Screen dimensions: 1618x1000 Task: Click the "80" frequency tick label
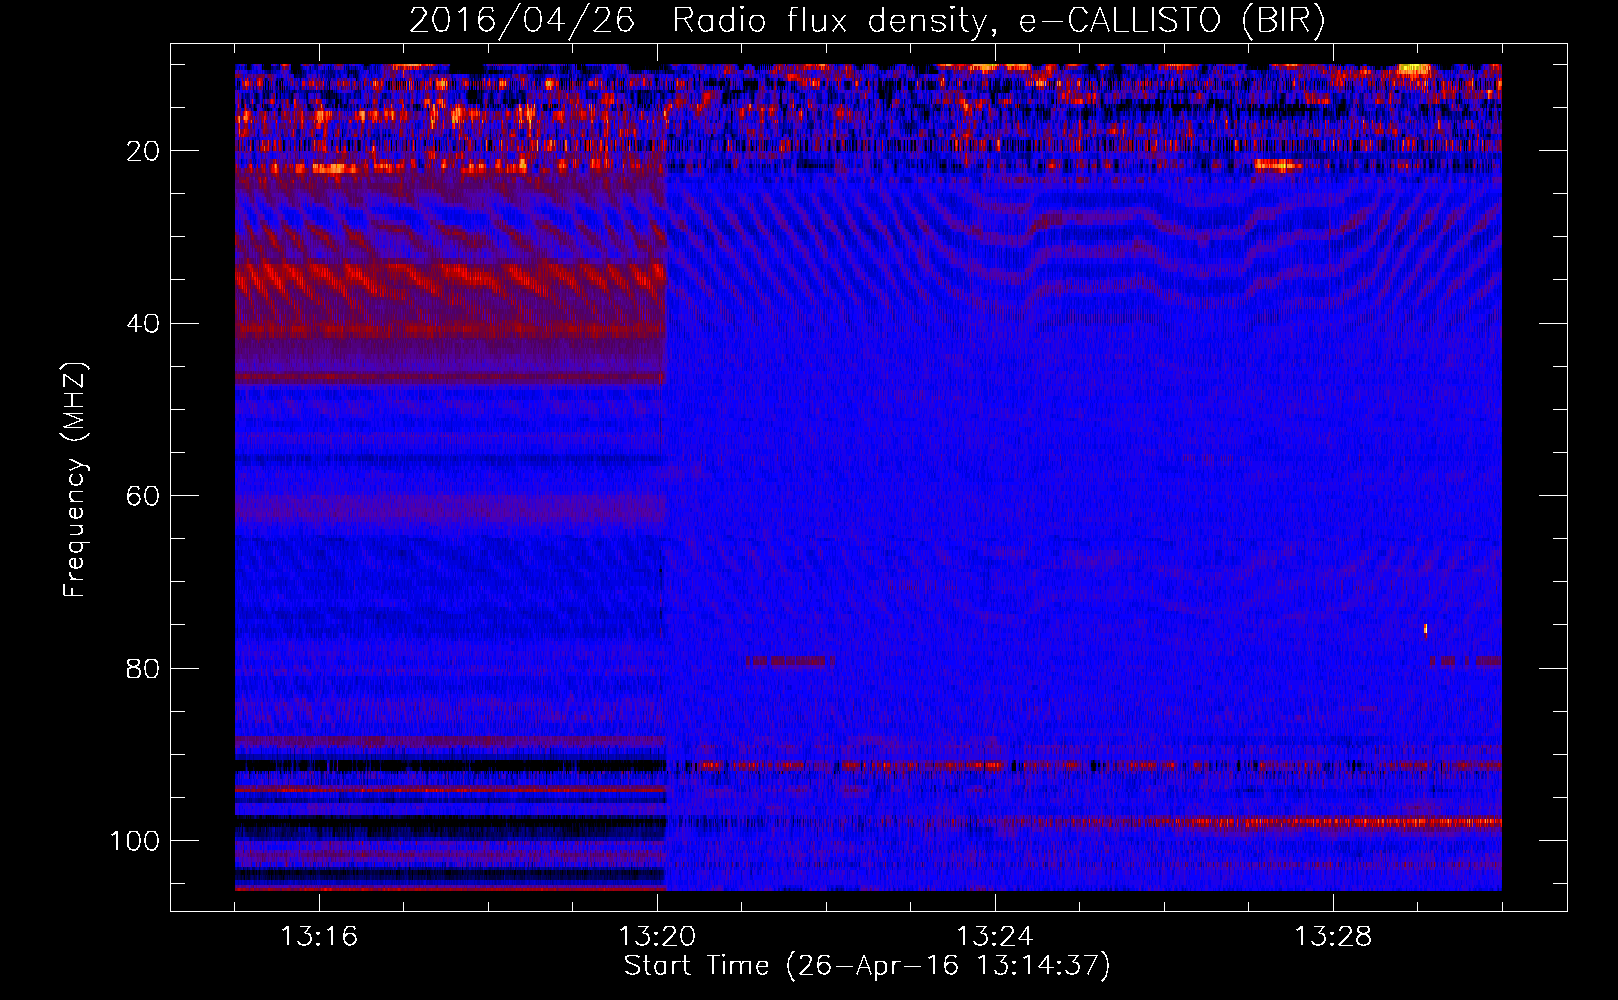click(144, 669)
